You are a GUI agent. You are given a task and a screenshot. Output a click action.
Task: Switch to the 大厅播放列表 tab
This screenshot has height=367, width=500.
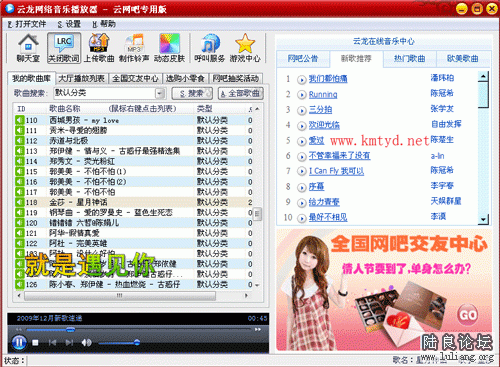coord(81,79)
